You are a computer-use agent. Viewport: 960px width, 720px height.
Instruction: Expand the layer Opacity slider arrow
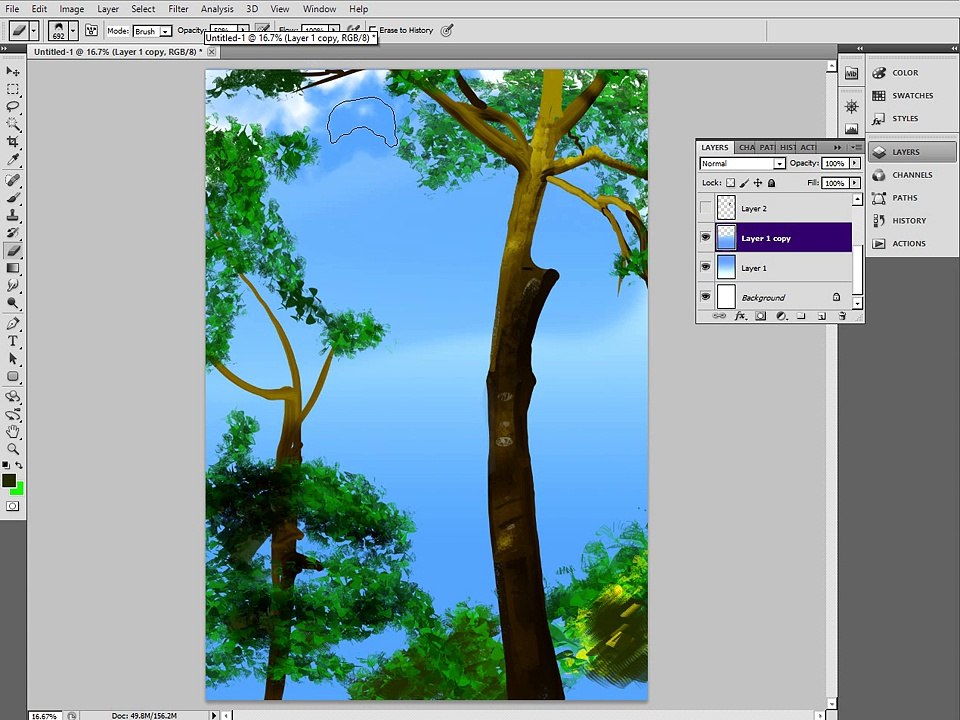(x=855, y=163)
